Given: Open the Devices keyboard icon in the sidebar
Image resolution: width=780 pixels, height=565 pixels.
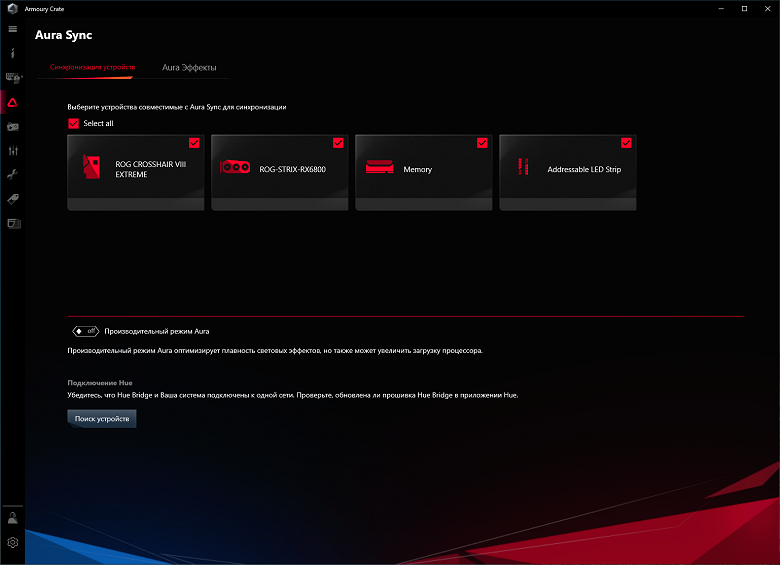Looking at the screenshot, I should pyautogui.click(x=13, y=78).
